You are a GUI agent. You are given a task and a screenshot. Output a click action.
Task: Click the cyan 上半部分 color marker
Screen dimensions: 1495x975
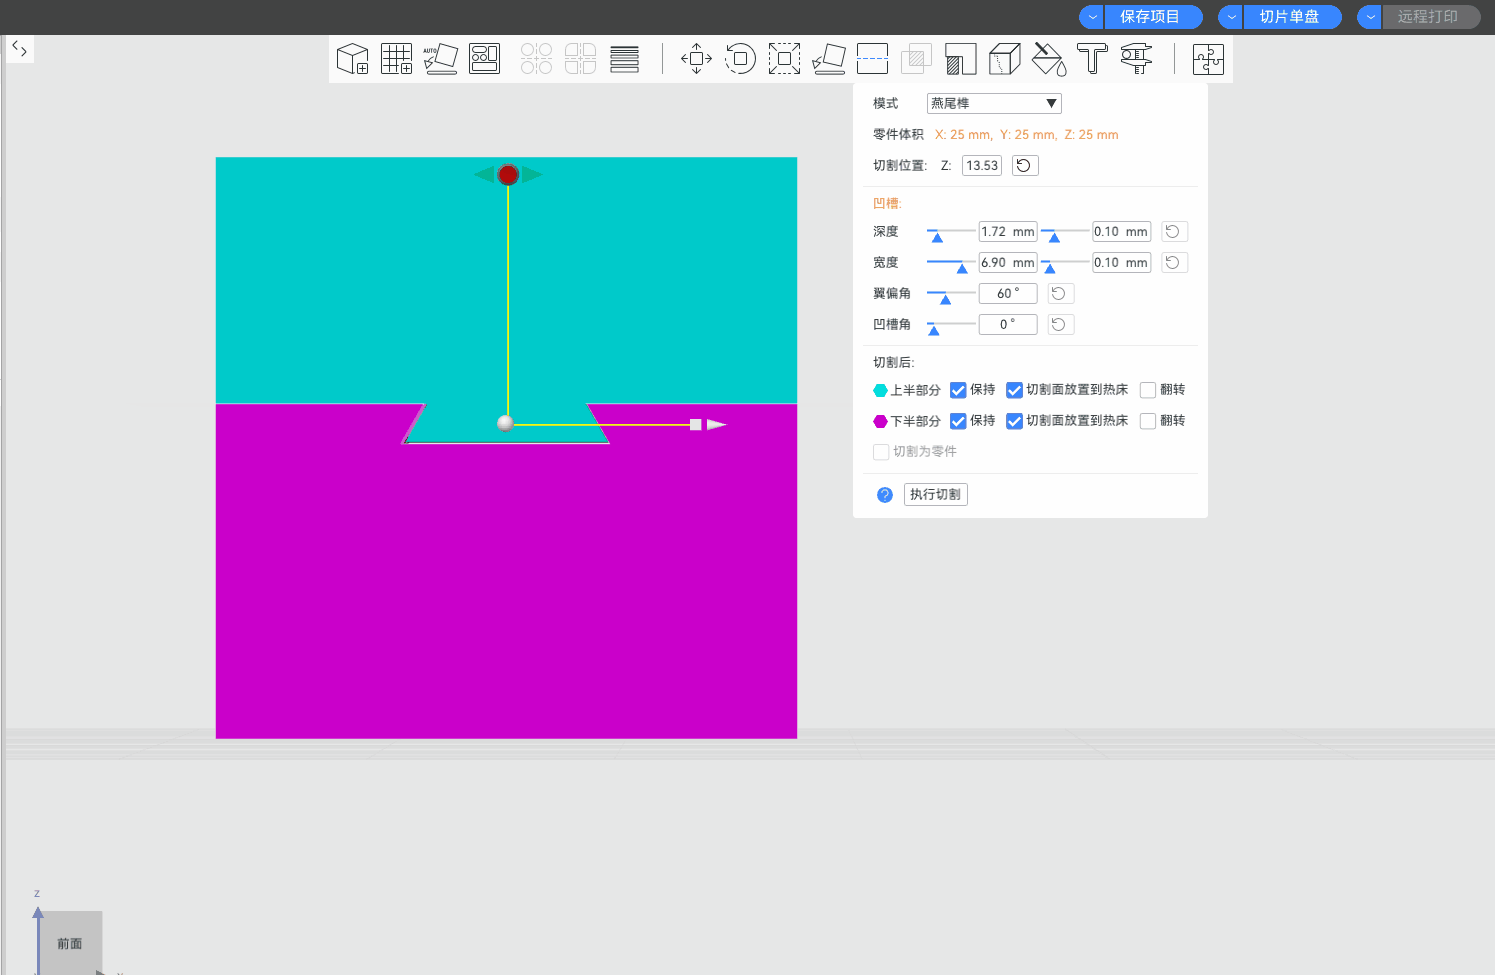click(880, 390)
